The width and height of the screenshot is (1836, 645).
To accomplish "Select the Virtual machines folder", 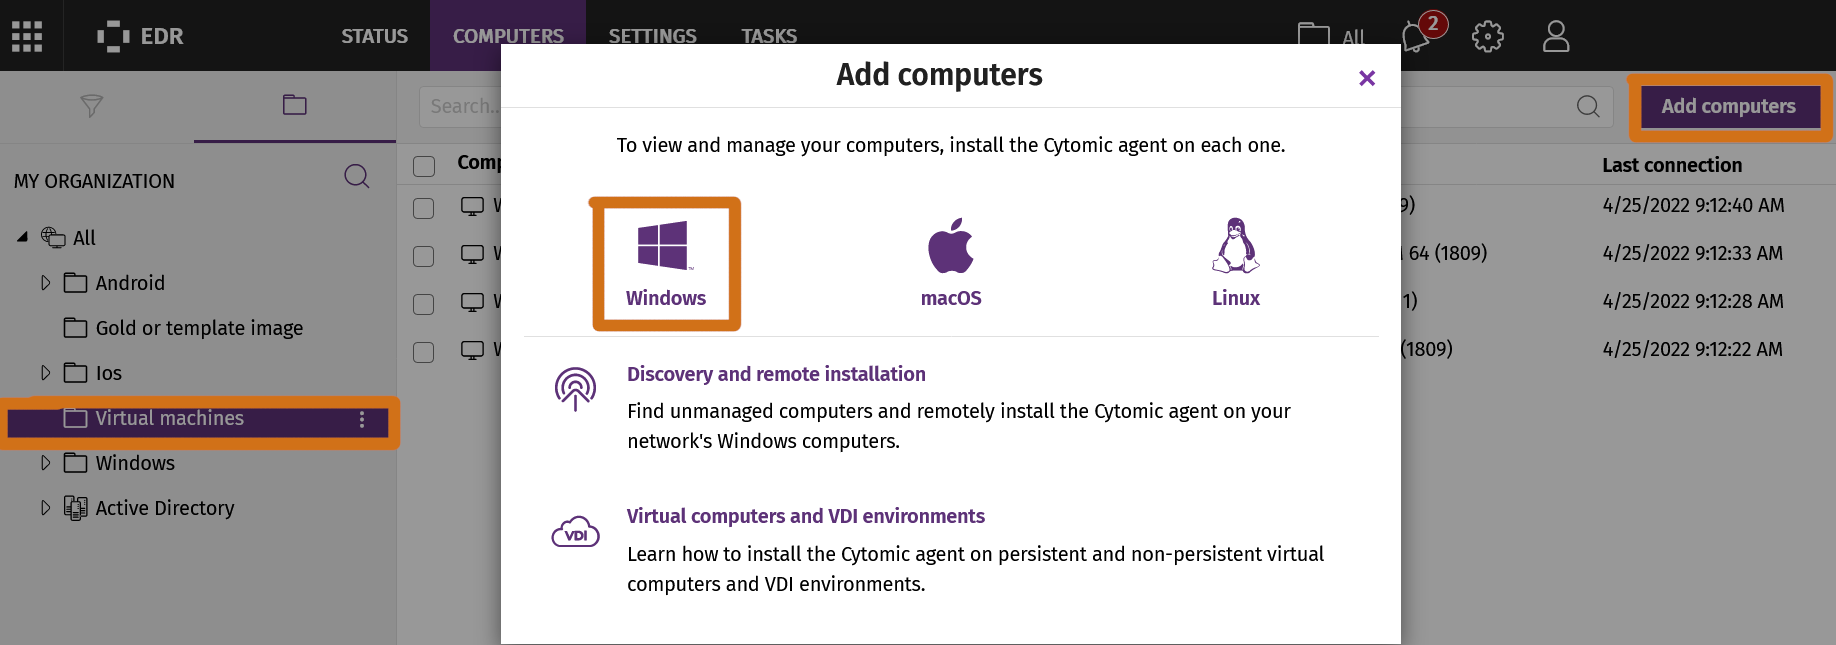I will (x=197, y=420).
